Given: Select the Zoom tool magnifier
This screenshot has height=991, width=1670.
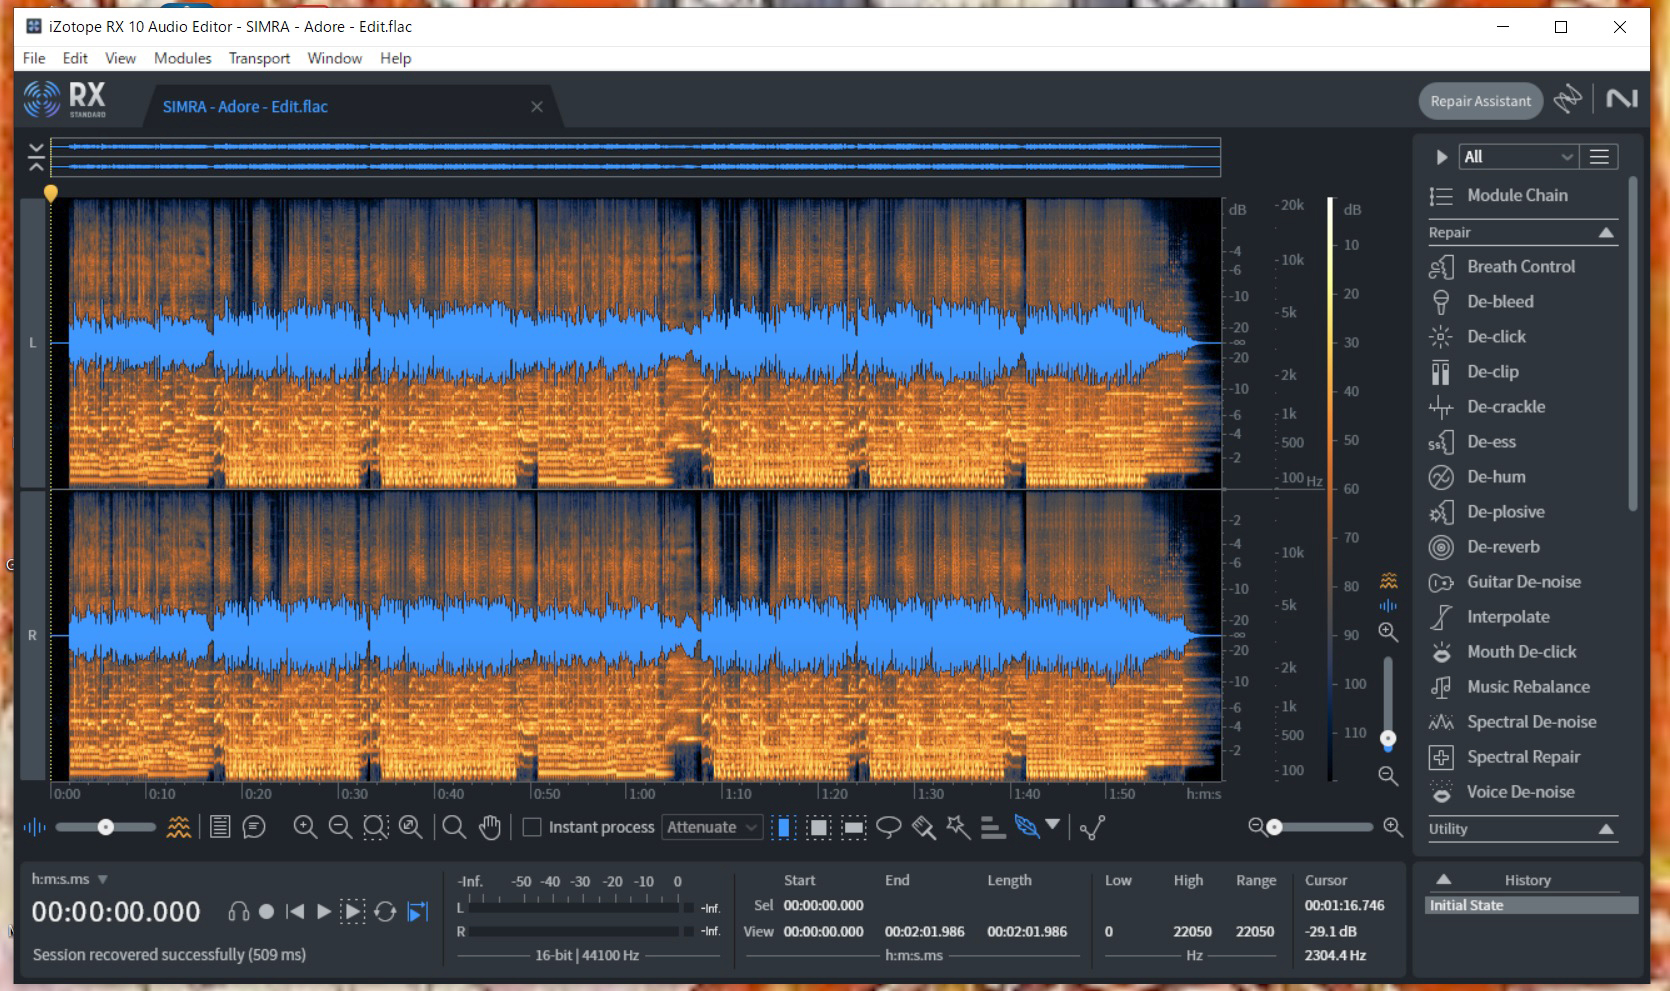Looking at the screenshot, I should [x=454, y=827].
